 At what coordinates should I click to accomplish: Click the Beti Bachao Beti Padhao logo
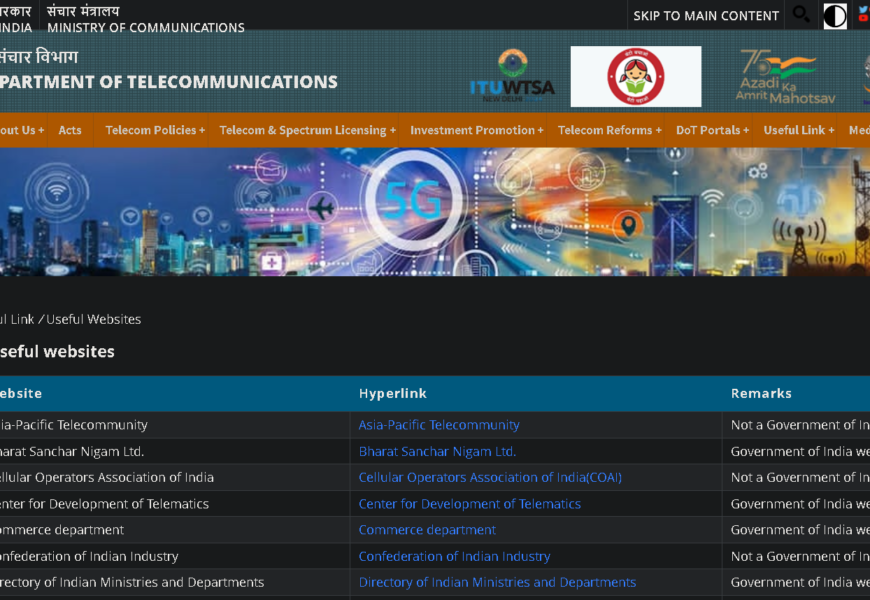[x=636, y=77]
